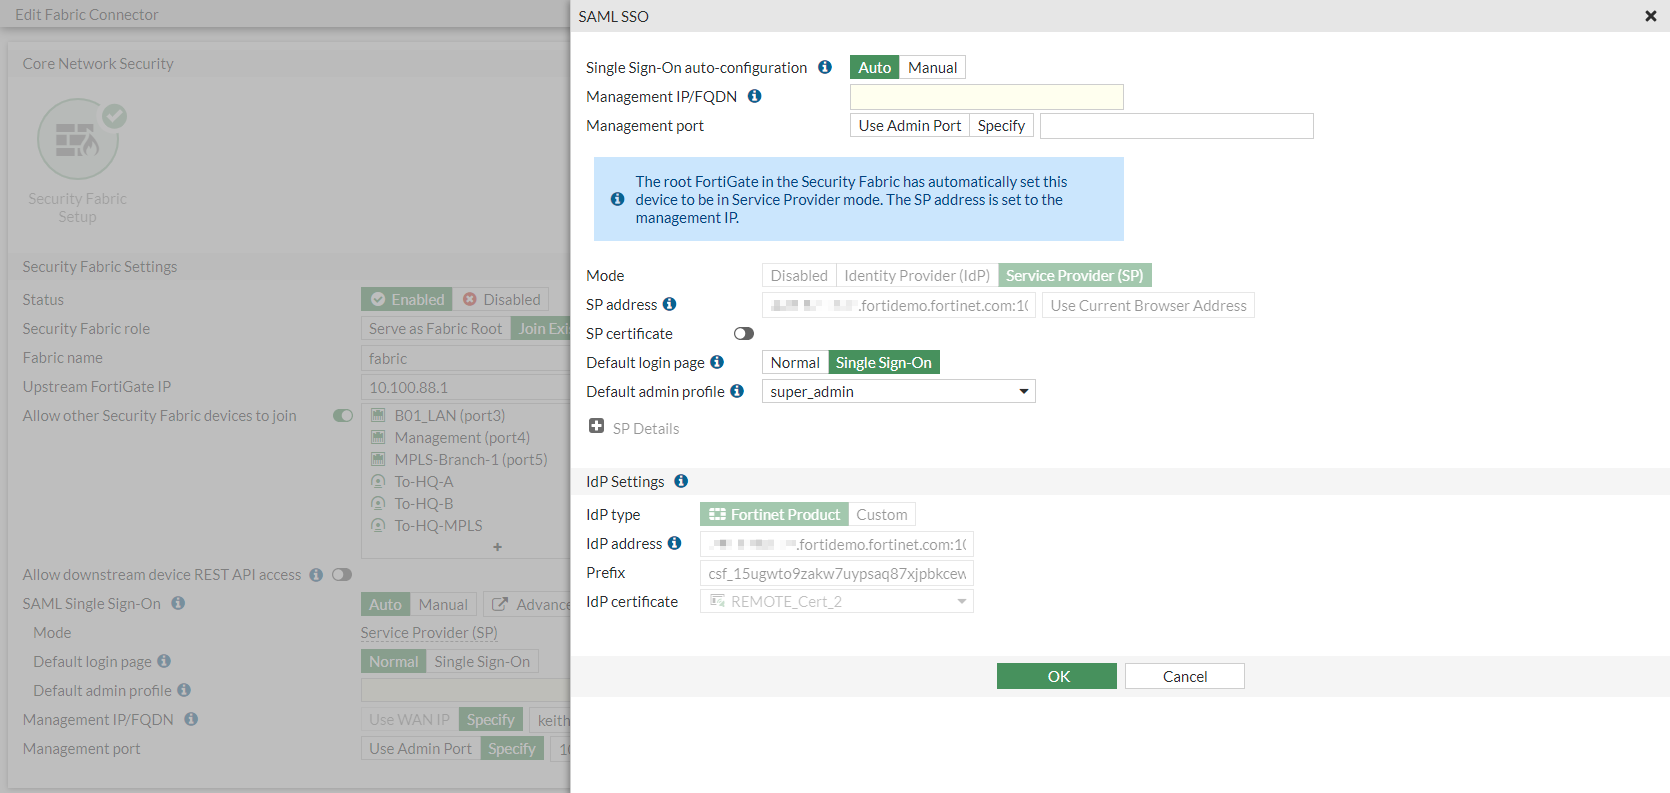Click the Management port value field in SAML SSO
Screen dimensions: 1670x793
(1177, 125)
